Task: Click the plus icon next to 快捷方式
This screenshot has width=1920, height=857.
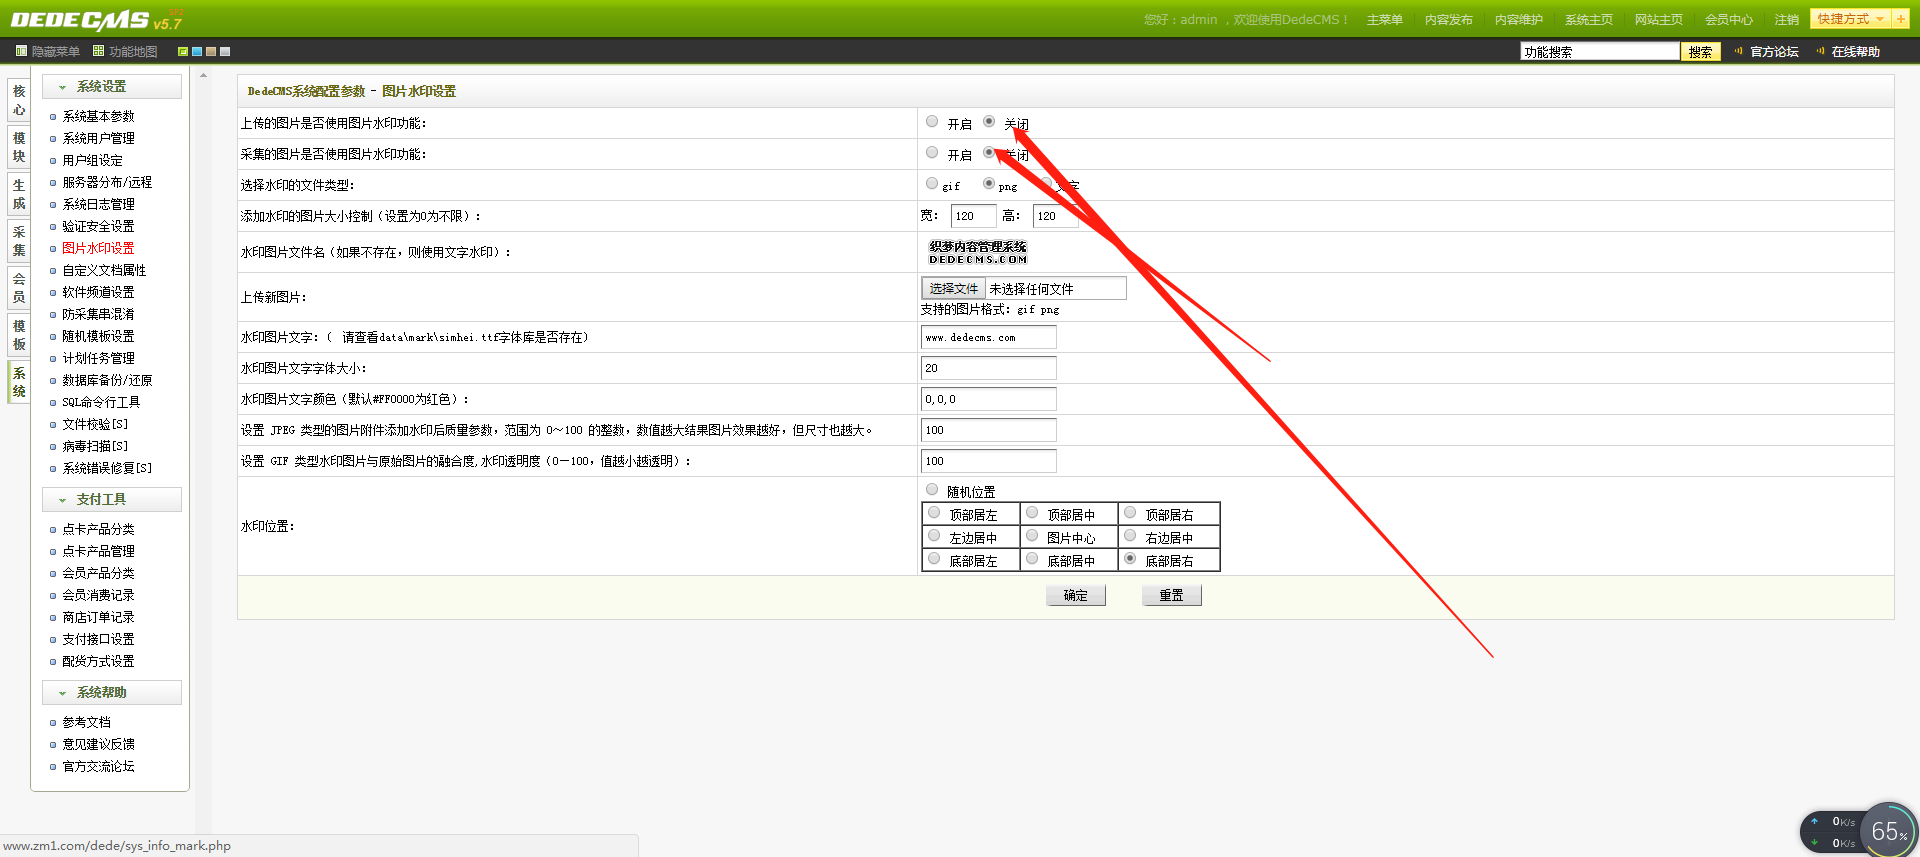Action: point(1900,19)
